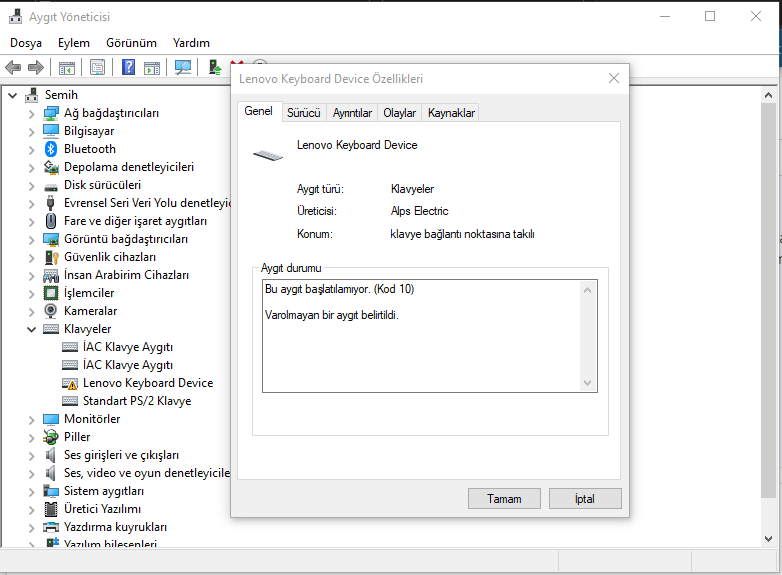This screenshot has width=782, height=575.
Task: Expand the Monitörler category
Action: tap(31, 420)
